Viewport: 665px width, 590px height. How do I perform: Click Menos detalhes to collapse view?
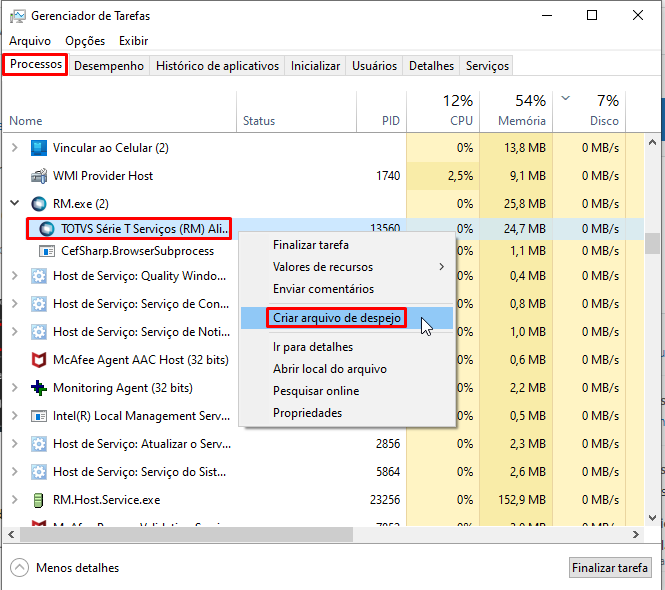tap(65, 567)
